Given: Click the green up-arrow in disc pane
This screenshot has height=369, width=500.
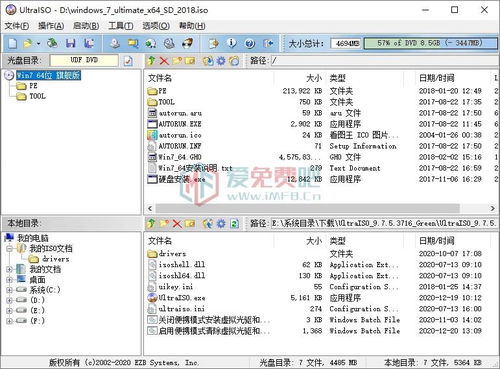Looking at the screenshot, I should click(x=151, y=61).
